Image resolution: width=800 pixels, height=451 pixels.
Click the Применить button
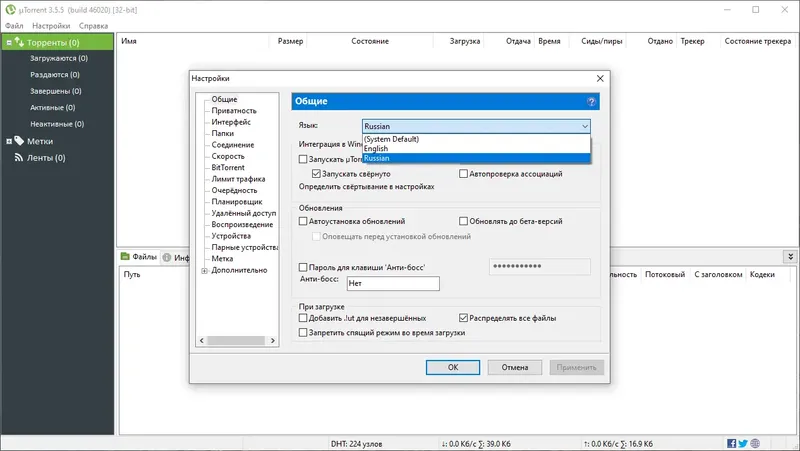click(577, 367)
